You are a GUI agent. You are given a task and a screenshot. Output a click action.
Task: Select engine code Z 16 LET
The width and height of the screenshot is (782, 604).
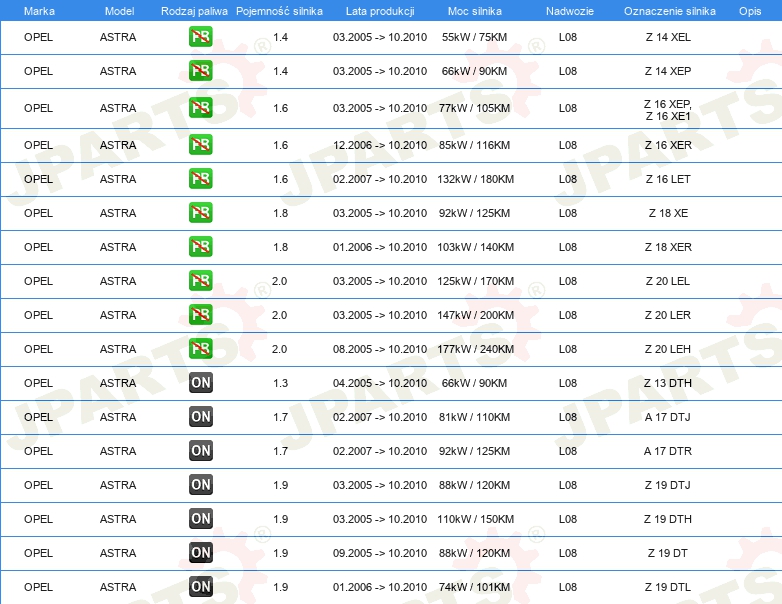coord(668,179)
